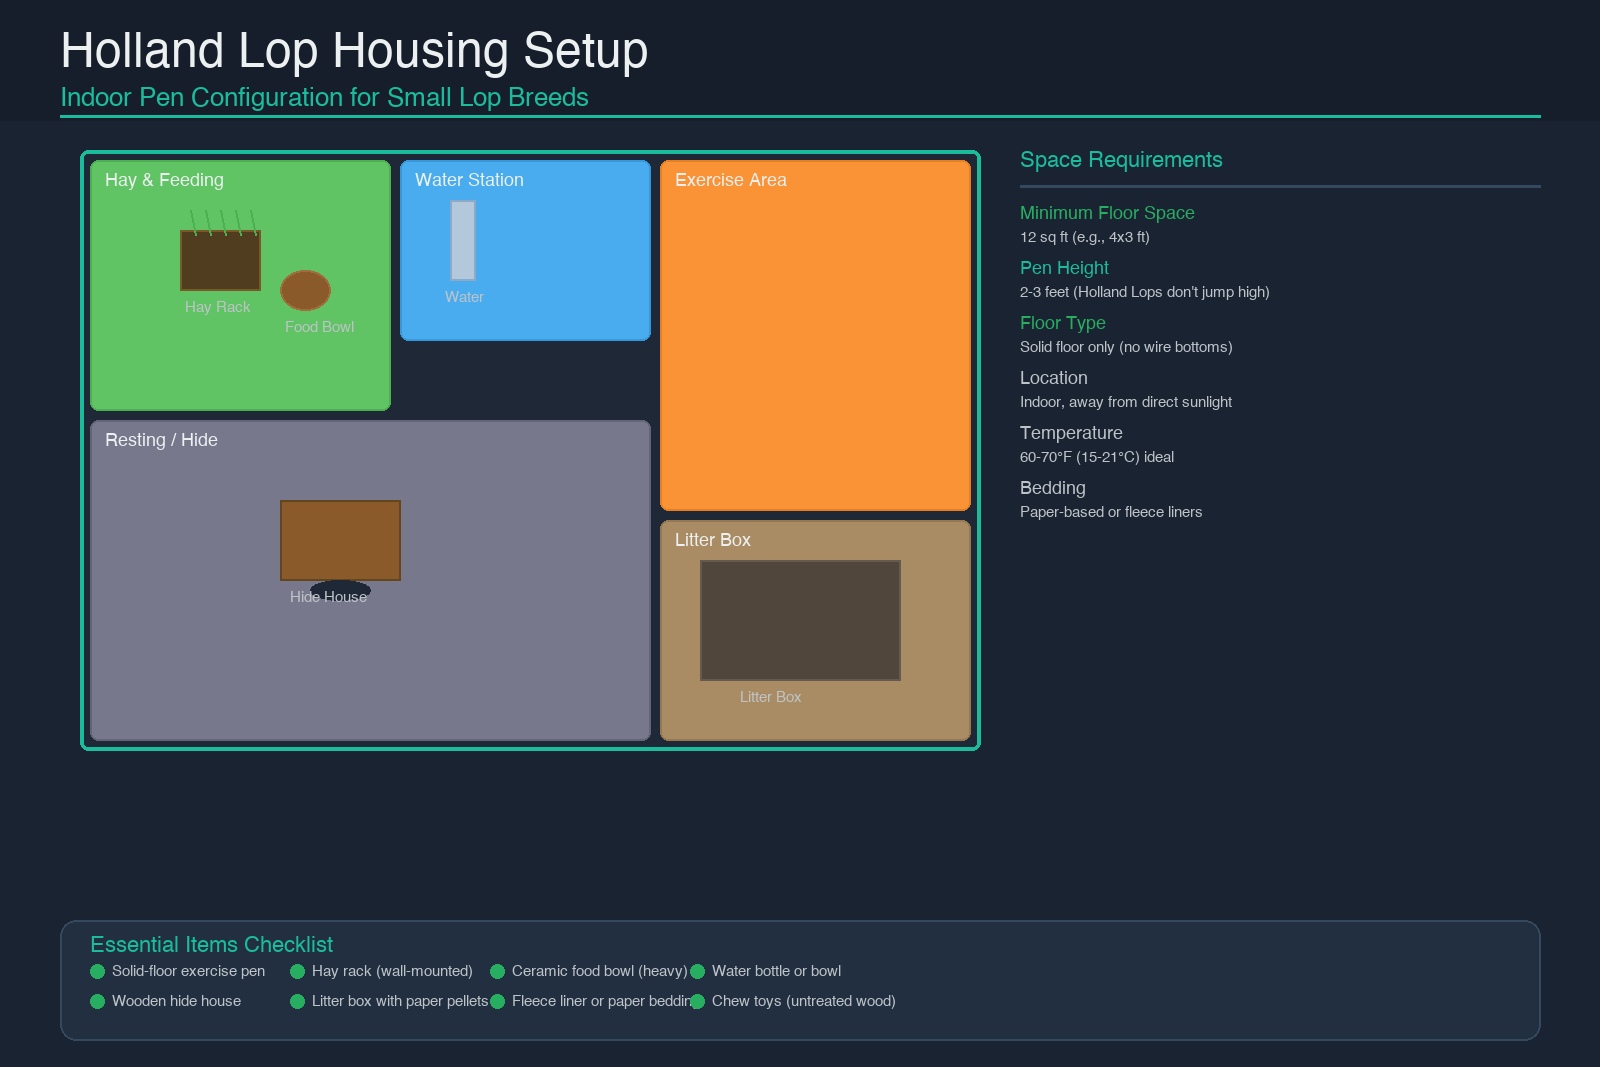This screenshot has width=1600, height=1067.
Task: Select the brown food bowl icon
Action: (305, 290)
